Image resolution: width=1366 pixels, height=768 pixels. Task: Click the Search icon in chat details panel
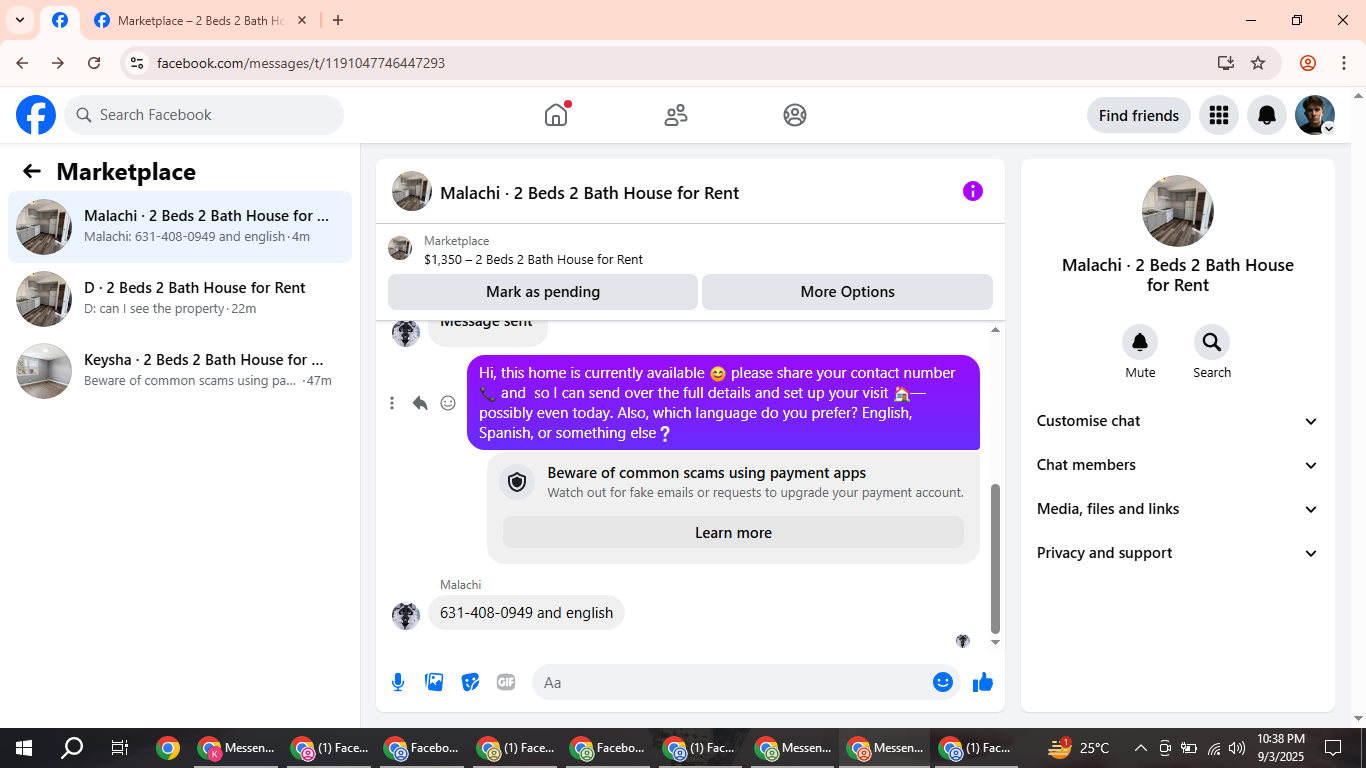tap(1212, 343)
